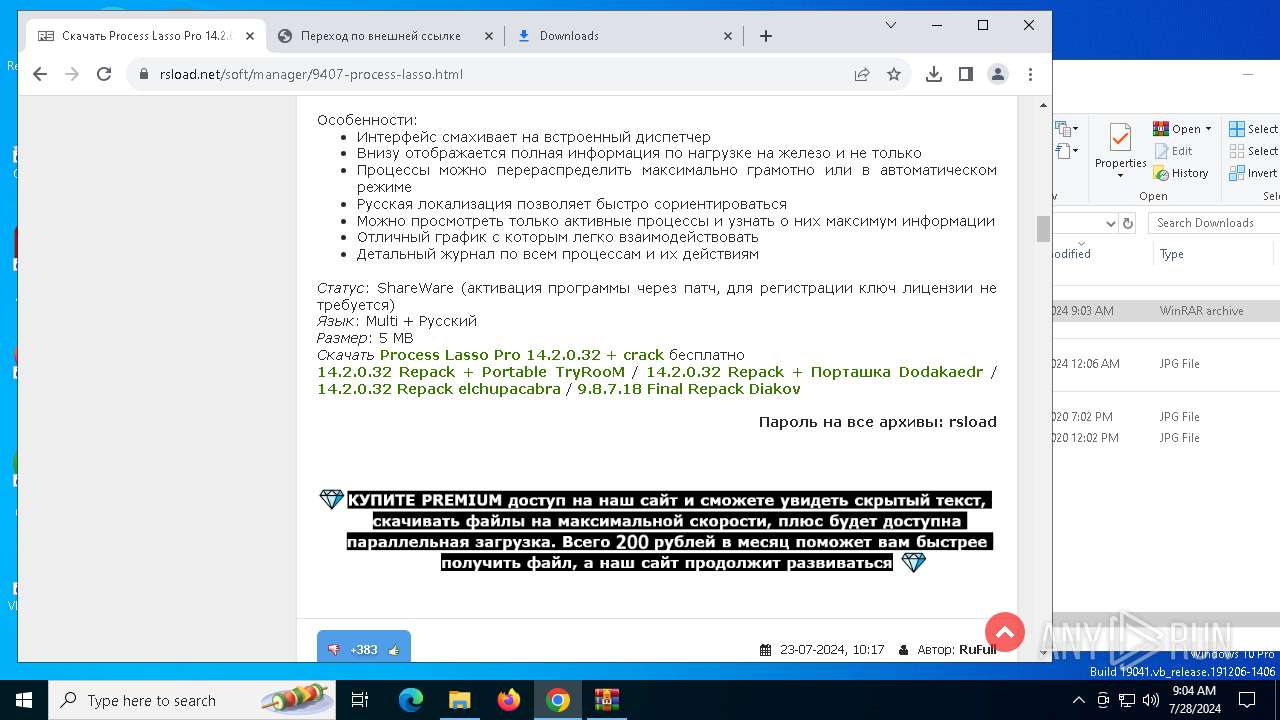1280x720 pixels.
Task: Refresh the Explorer Downloads folder
Action: (x=1128, y=223)
